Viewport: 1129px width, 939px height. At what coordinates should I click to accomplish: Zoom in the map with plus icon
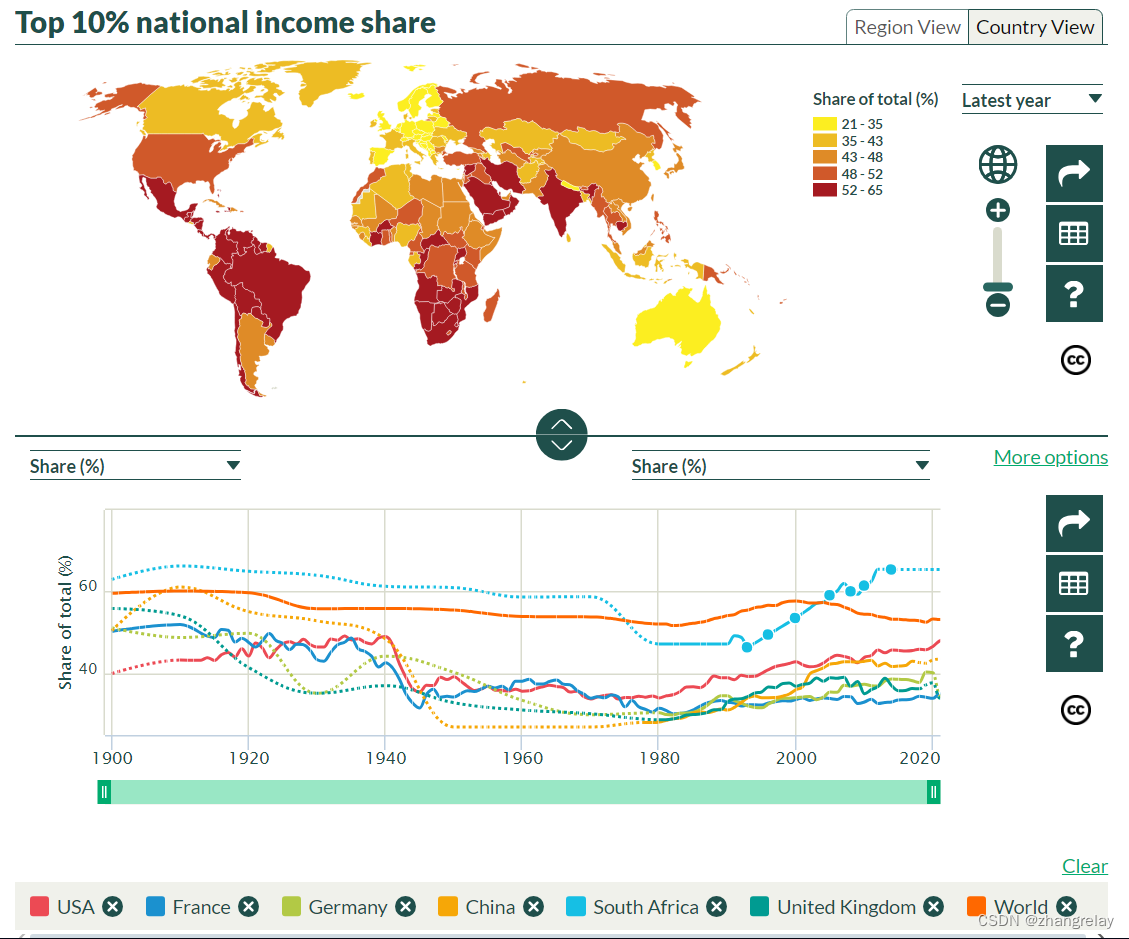tap(997, 211)
